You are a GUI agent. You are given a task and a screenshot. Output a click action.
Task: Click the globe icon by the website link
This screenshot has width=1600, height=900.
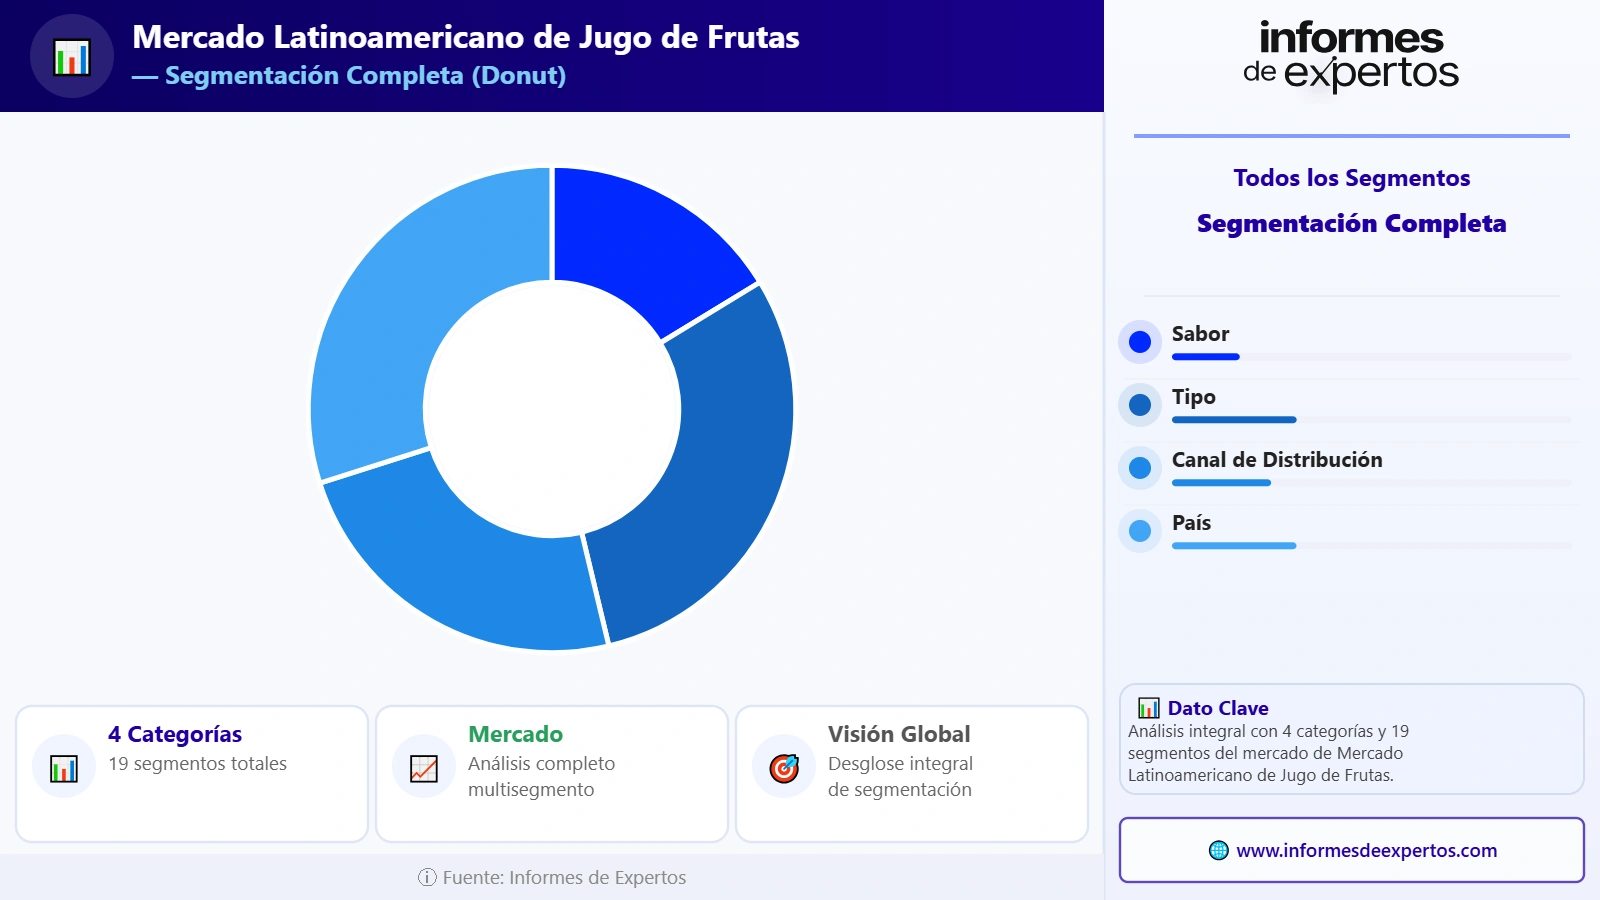coord(1218,850)
